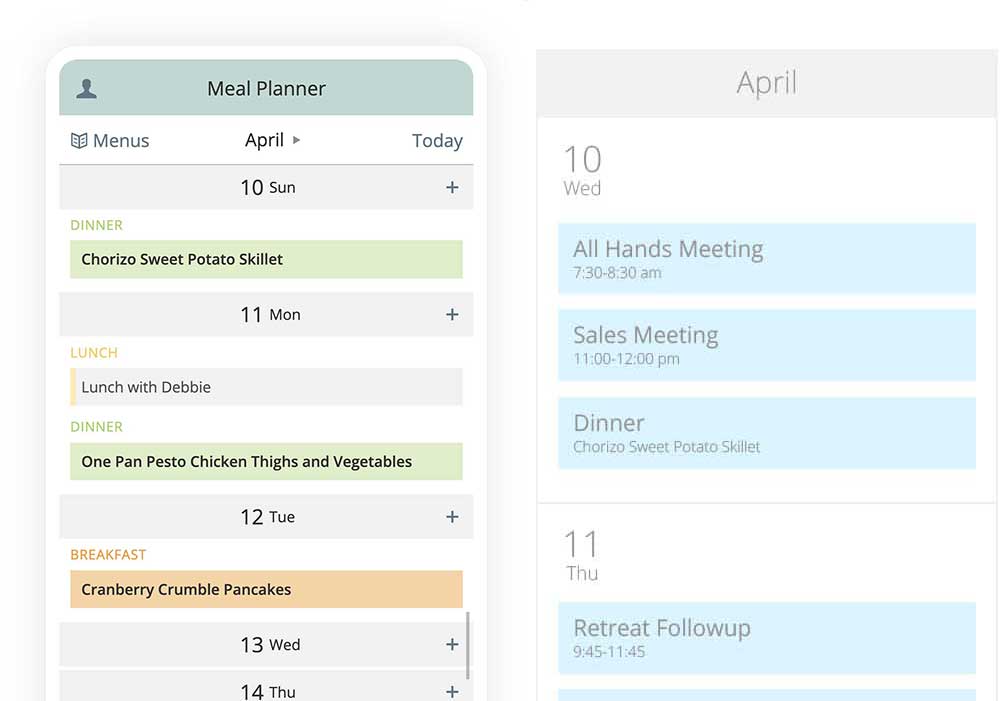Click the planner's vertical scrollbar
The width and height of the screenshot is (1000, 701).
pos(468,646)
